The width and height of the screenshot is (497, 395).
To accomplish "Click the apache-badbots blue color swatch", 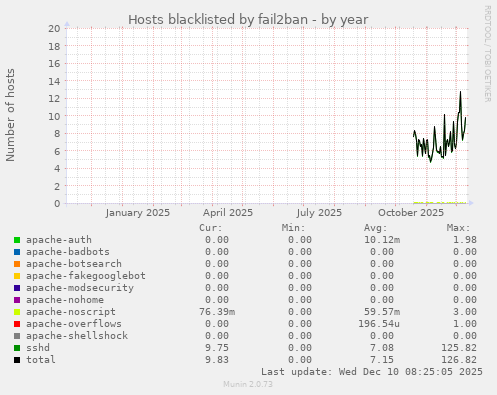I will pyautogui.click(x=17, y=252).
